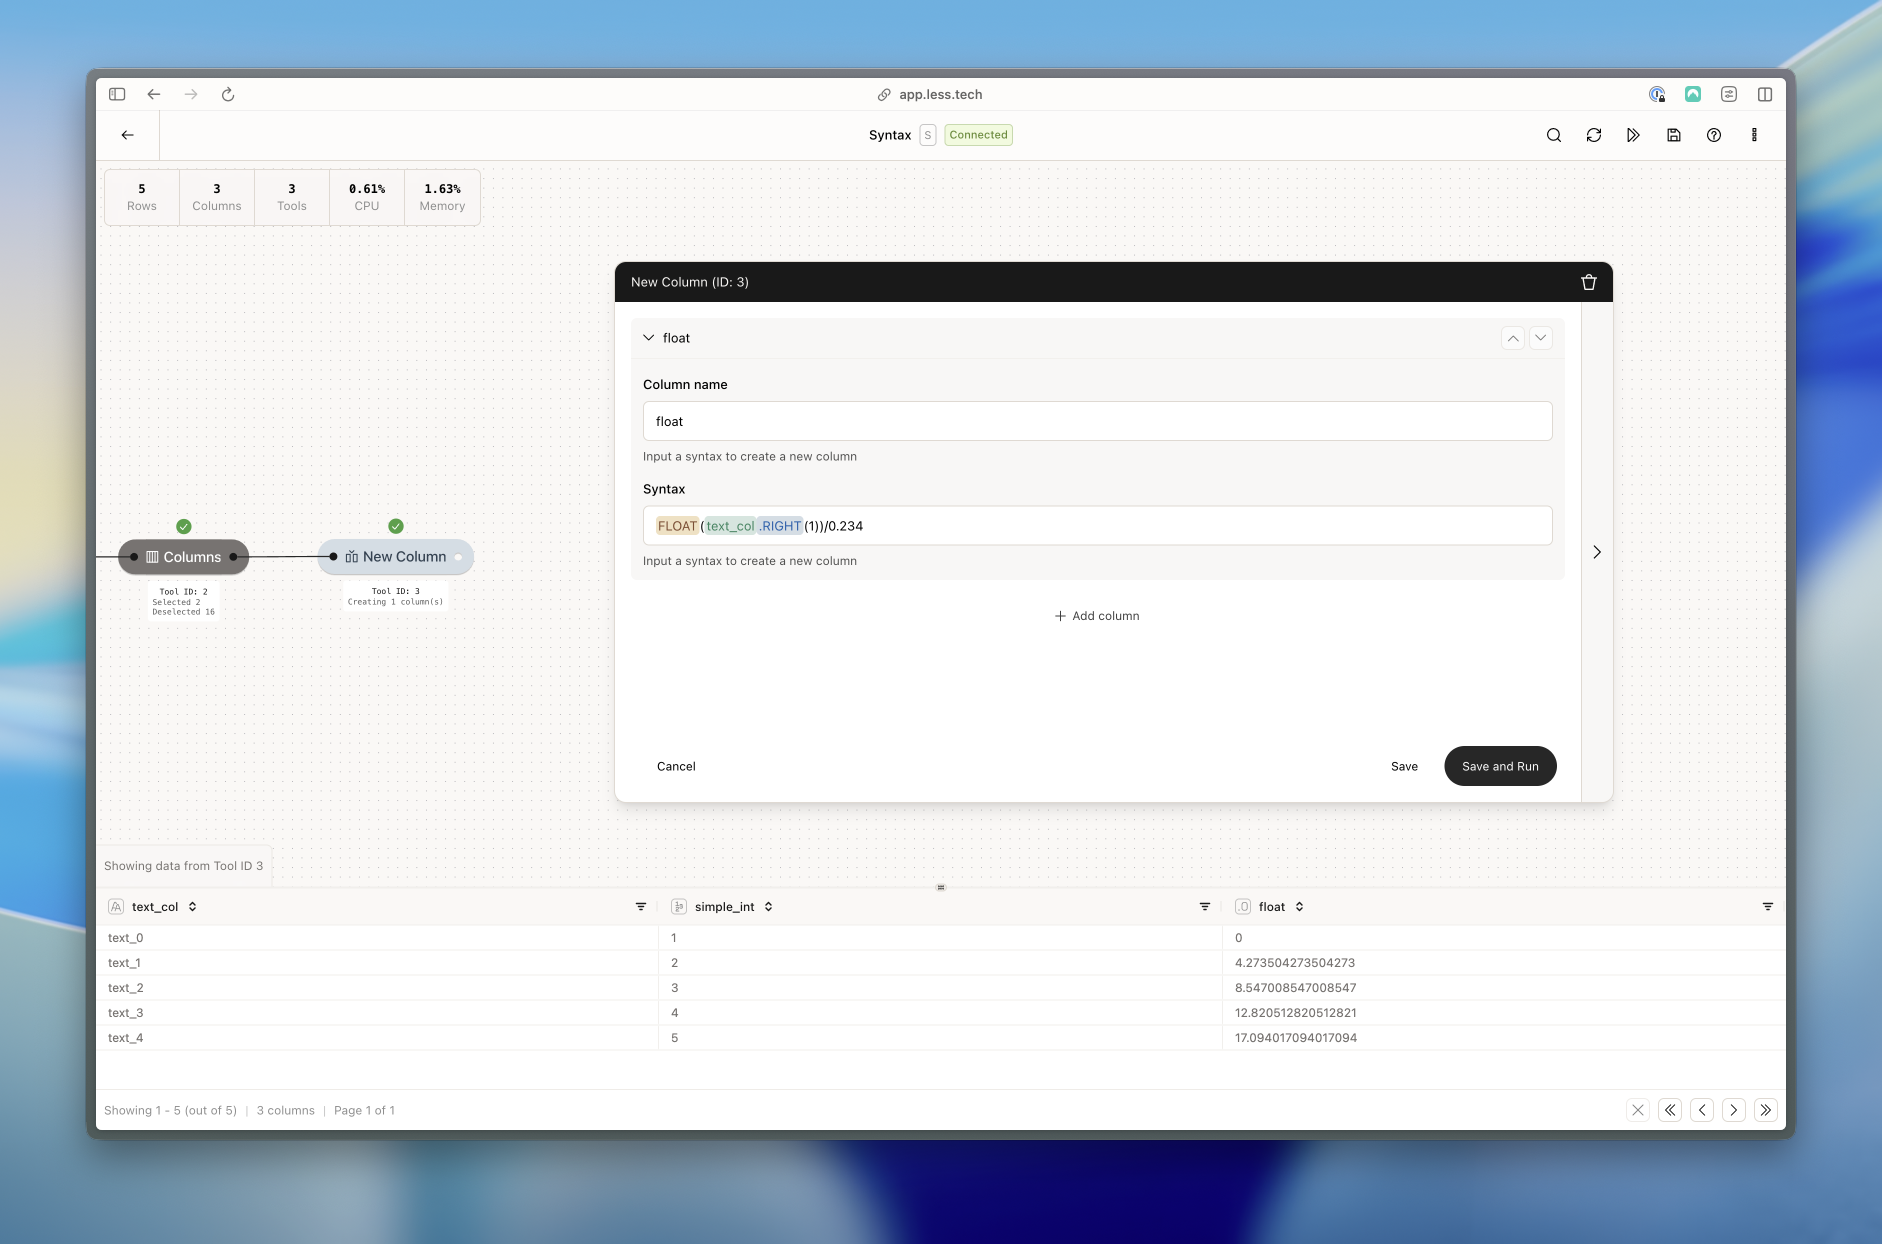1882x1244 pixels.
Task: Click Save and Run button
Action: click(1500, 766)
